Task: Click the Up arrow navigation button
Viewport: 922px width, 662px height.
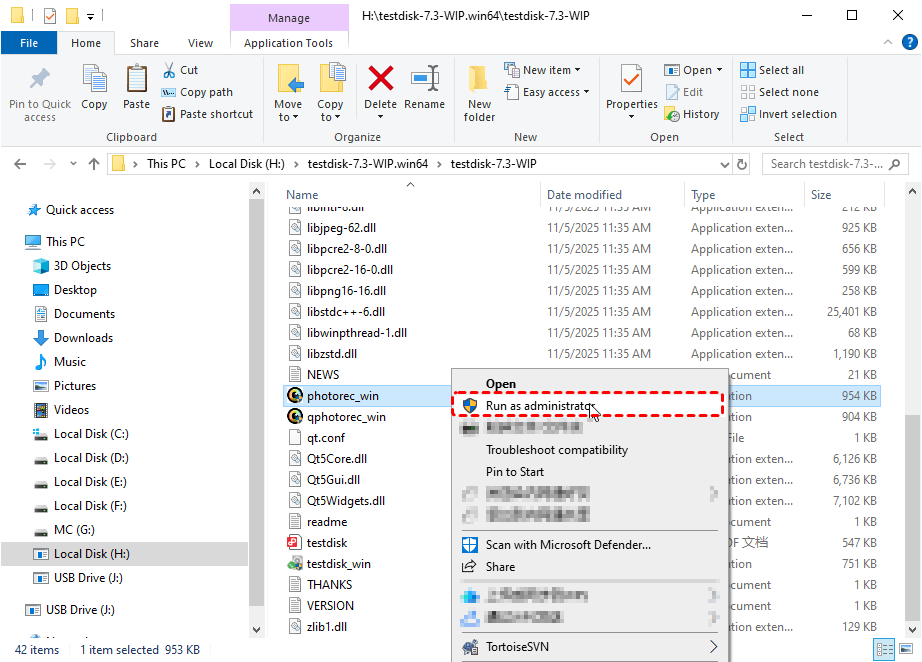Action: (x=94, y=164)
